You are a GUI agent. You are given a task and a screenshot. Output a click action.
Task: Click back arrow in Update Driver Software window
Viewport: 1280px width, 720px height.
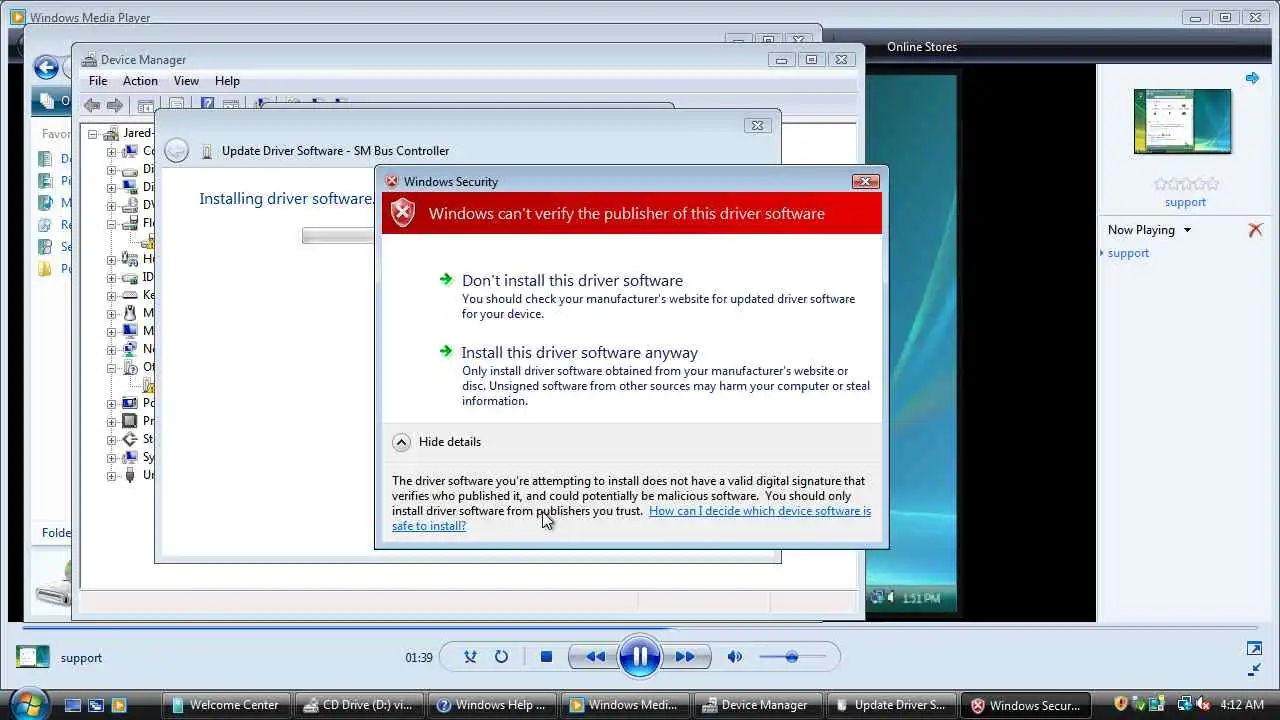tap(176, 151)
